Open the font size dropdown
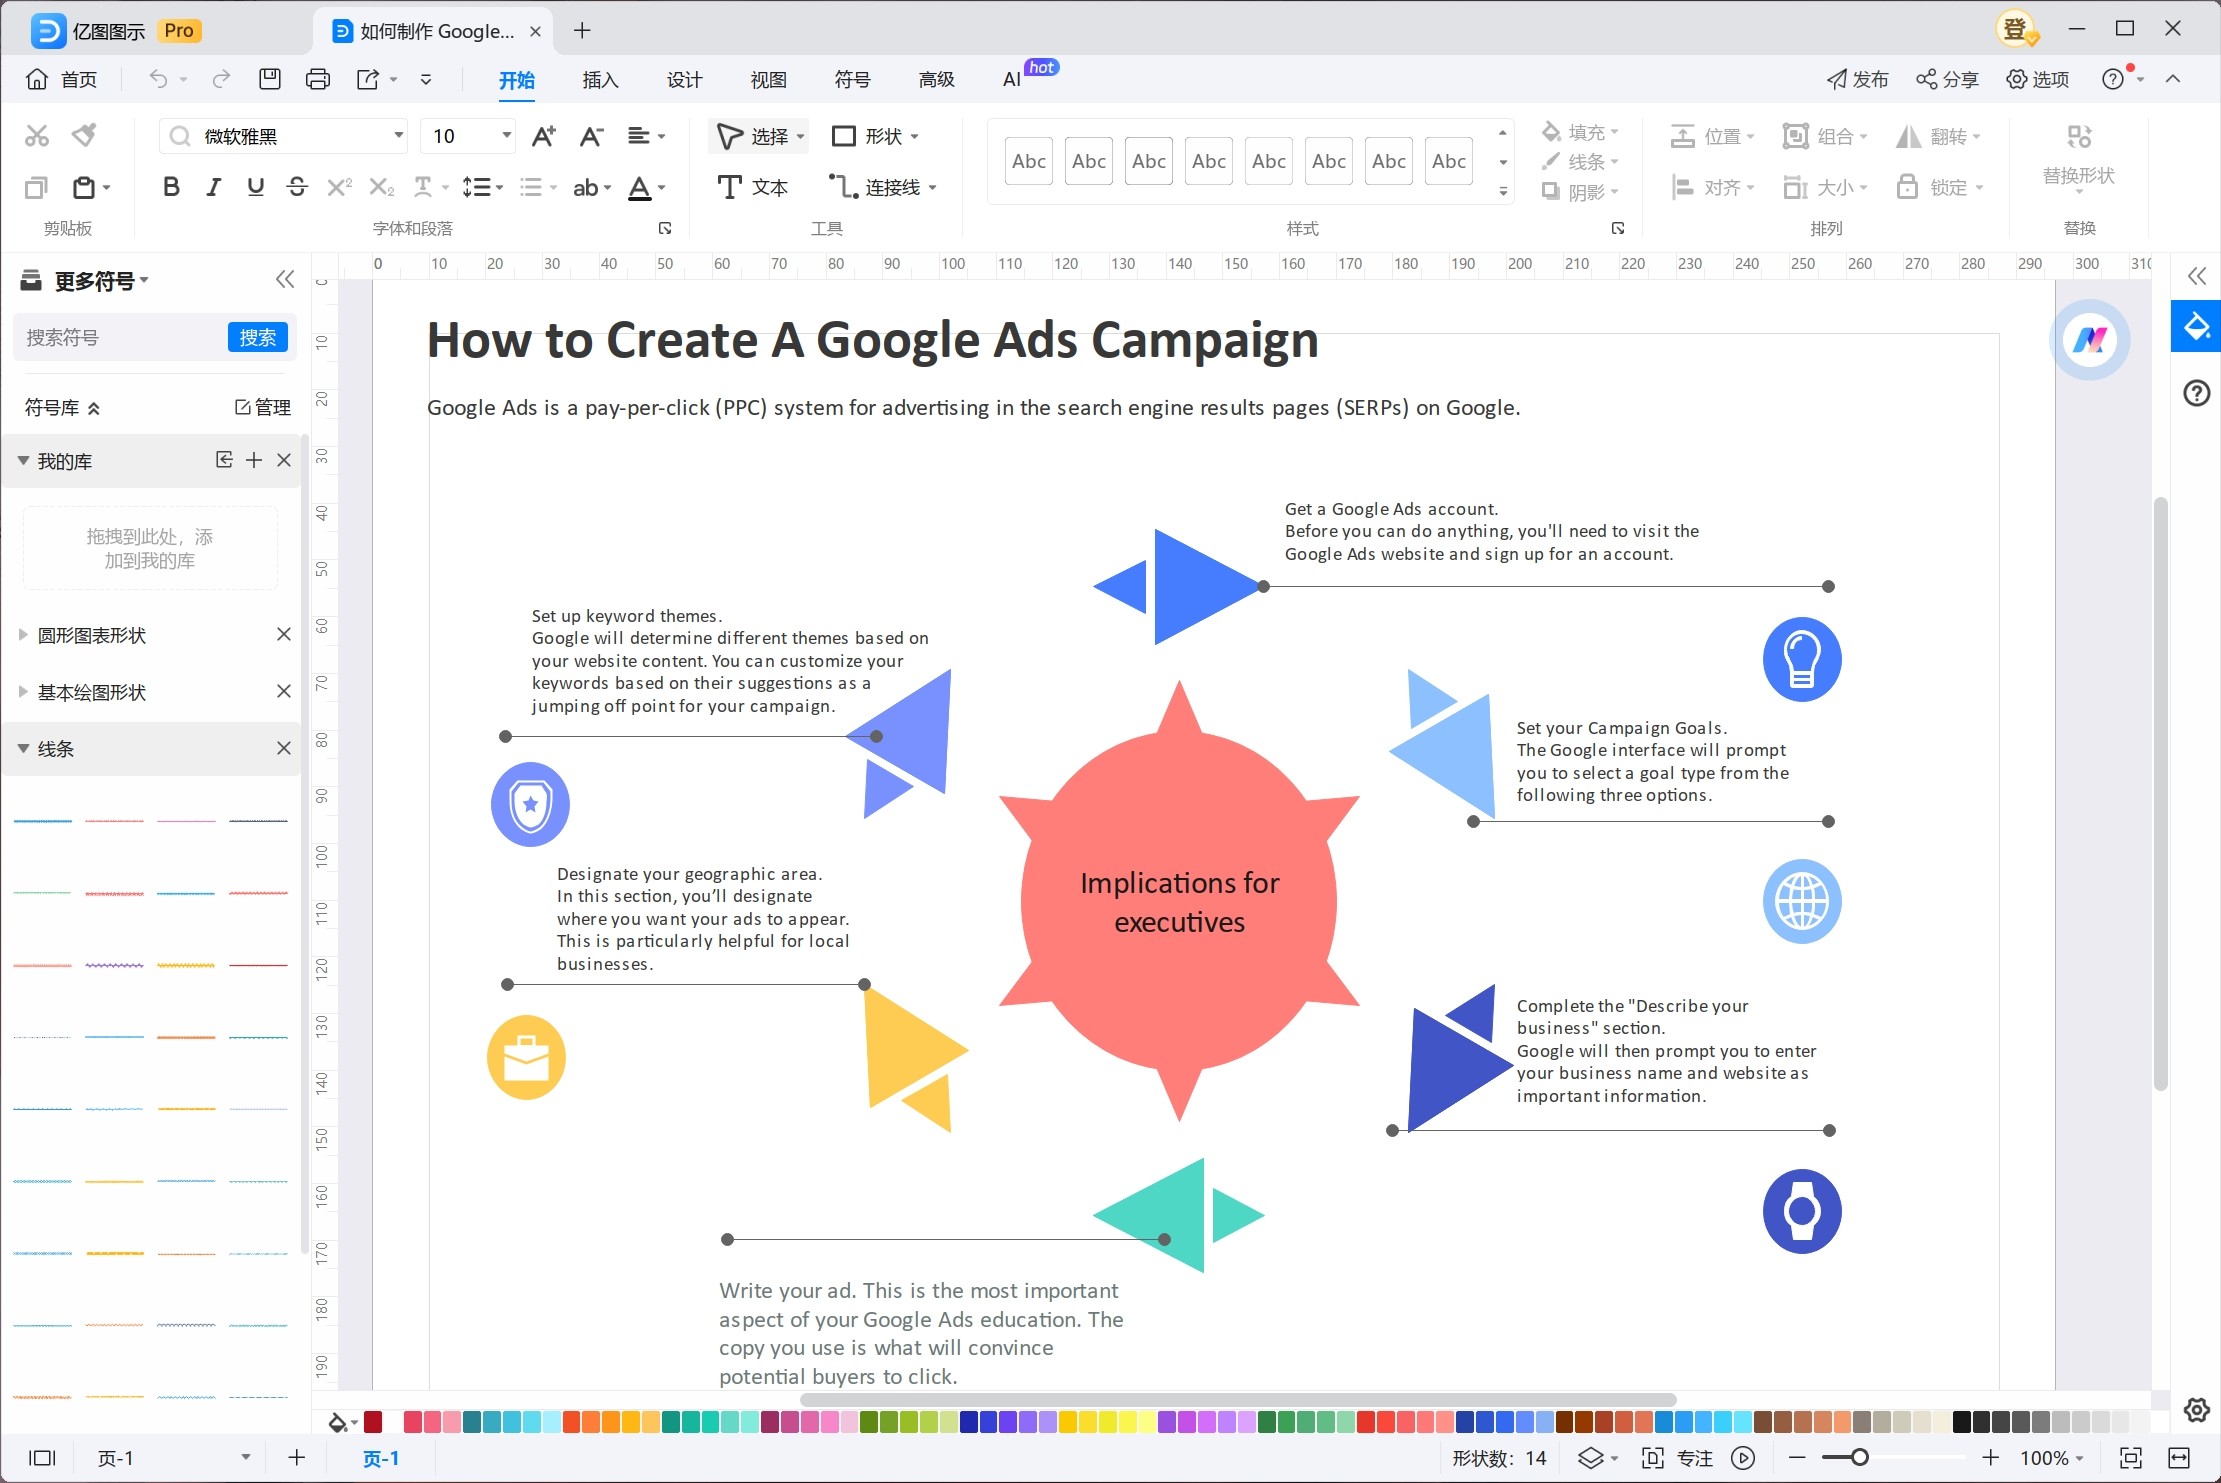Image resolution: width=2221 pixels, height=1483 pixels. click(x=507, y=136)
